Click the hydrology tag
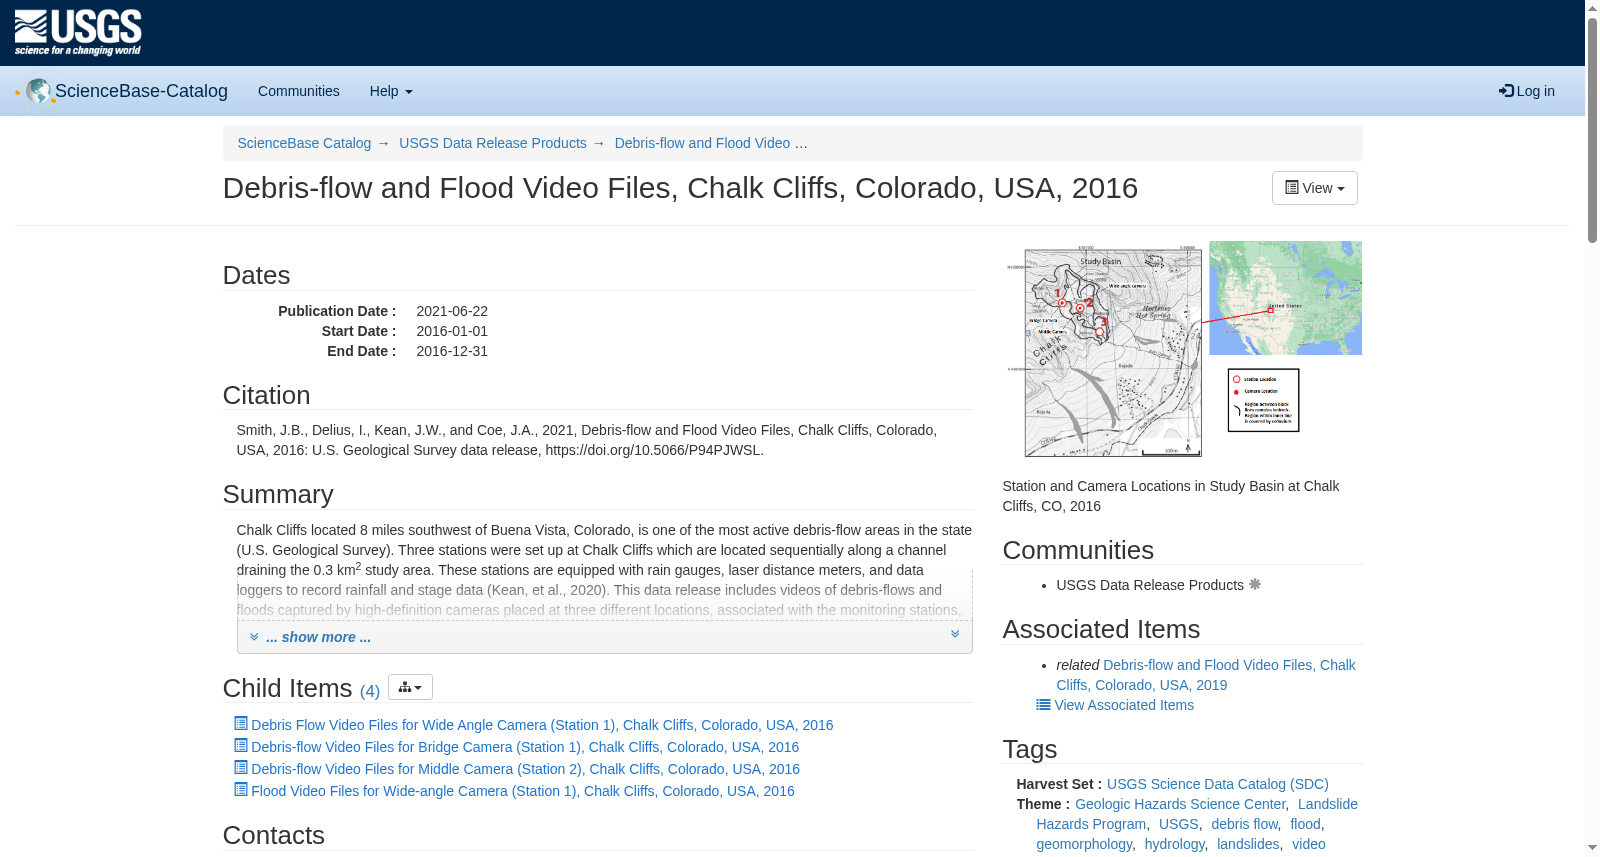This screenshot has width=1600, height=857. 1175,844
